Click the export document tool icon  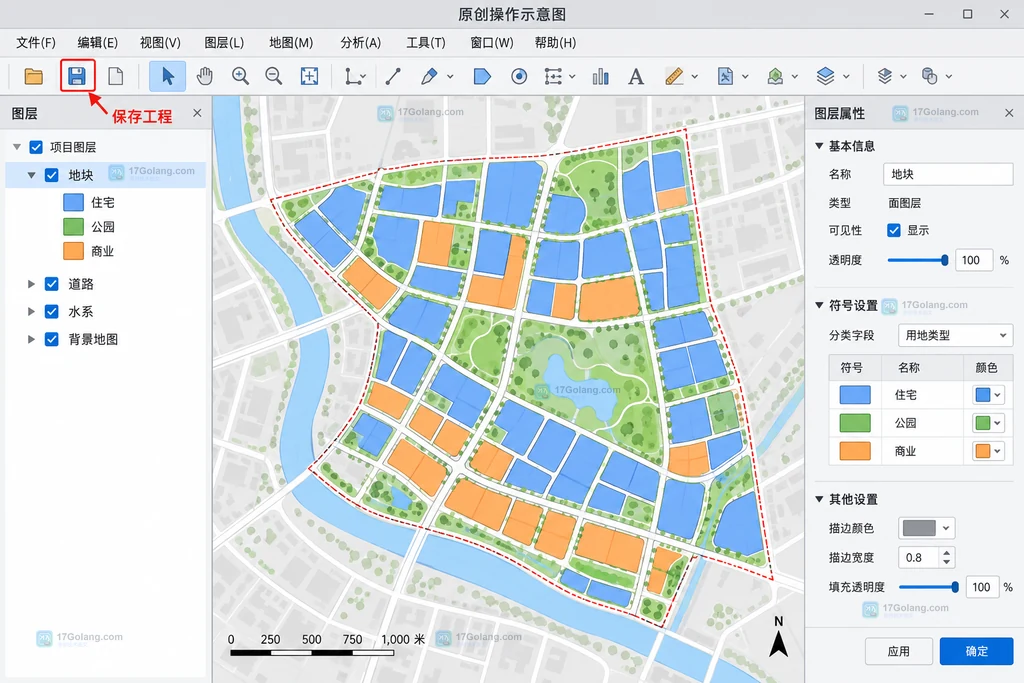click(x=725, y=76)
